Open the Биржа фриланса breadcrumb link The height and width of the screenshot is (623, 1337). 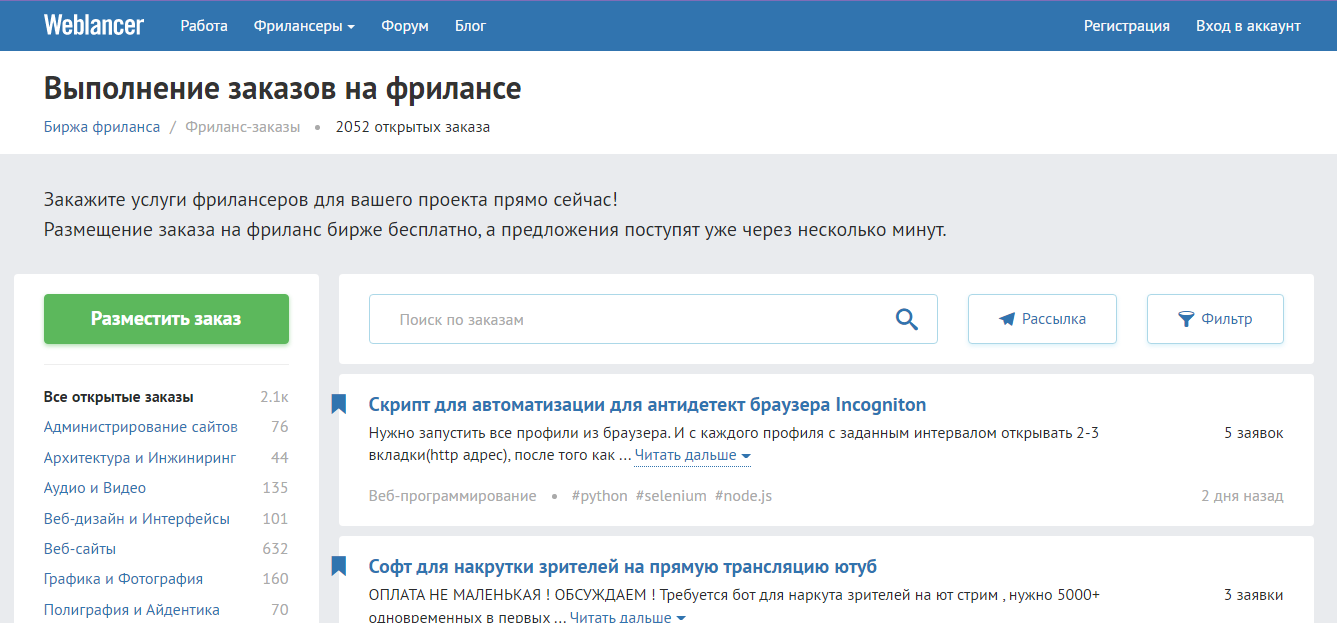pos(100,127)
